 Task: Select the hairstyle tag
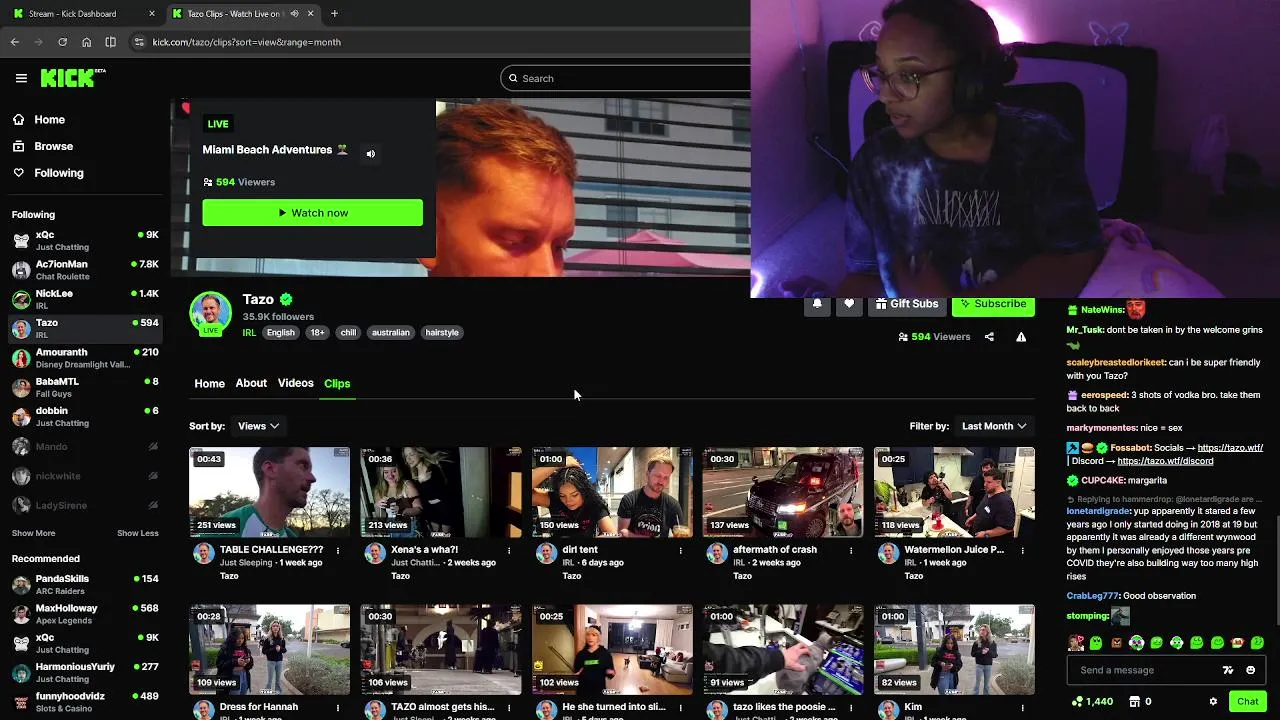[x=442, y=333]
